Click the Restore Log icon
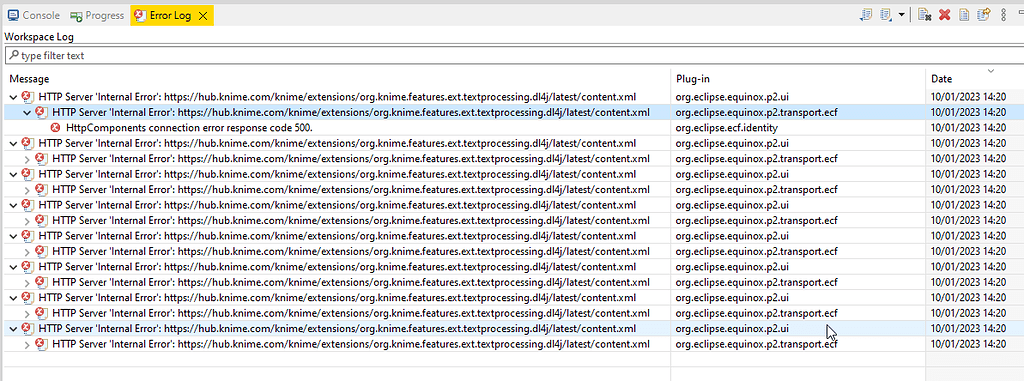1024x381 pixels. pos(984,15)
